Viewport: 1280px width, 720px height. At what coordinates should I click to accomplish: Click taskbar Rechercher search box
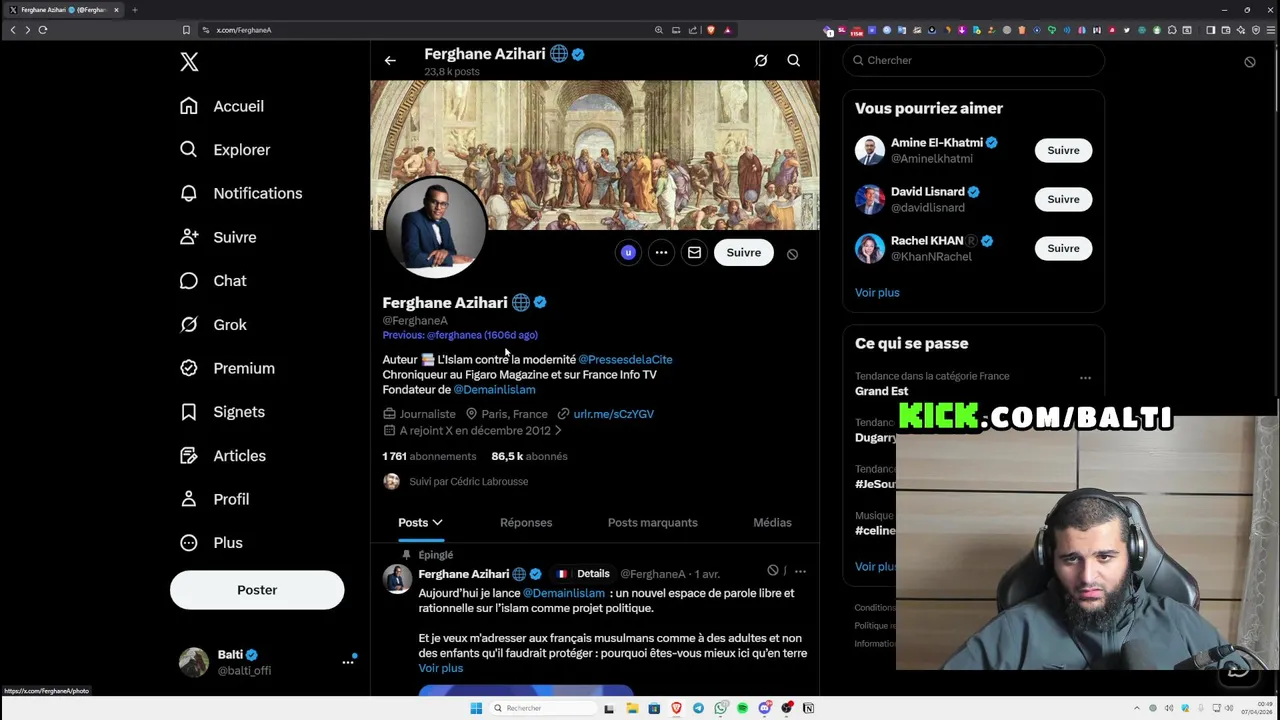coord(542,708)
